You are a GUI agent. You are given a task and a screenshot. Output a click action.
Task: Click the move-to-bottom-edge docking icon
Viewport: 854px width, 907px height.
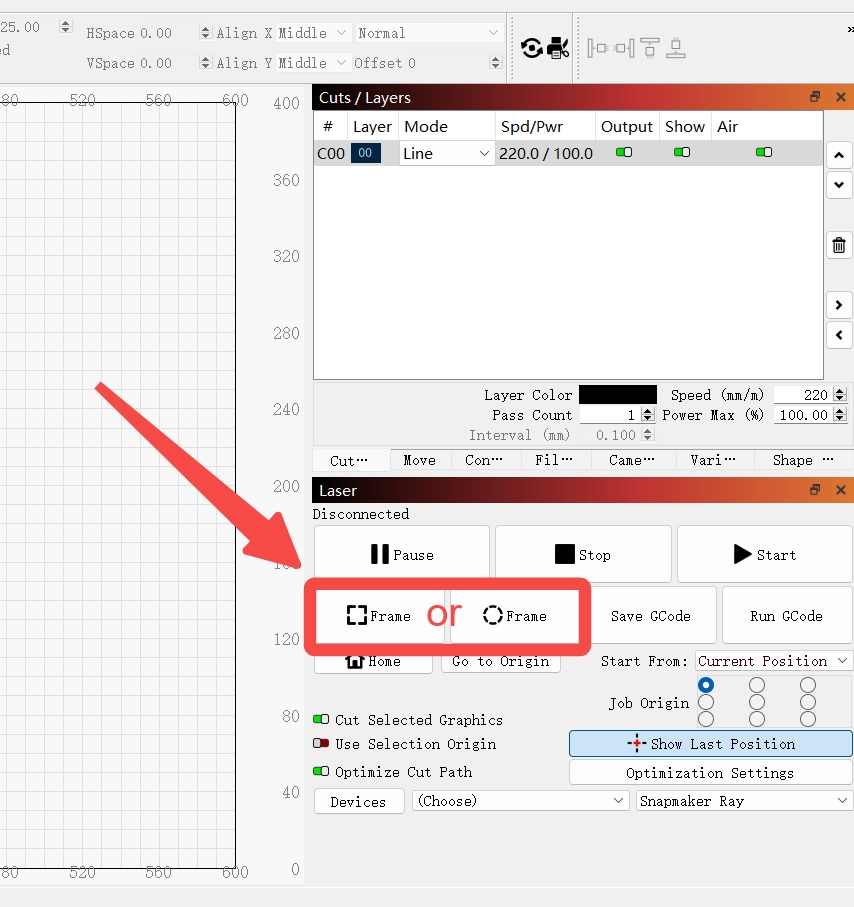pyautogui.click(x=675, y=48)
